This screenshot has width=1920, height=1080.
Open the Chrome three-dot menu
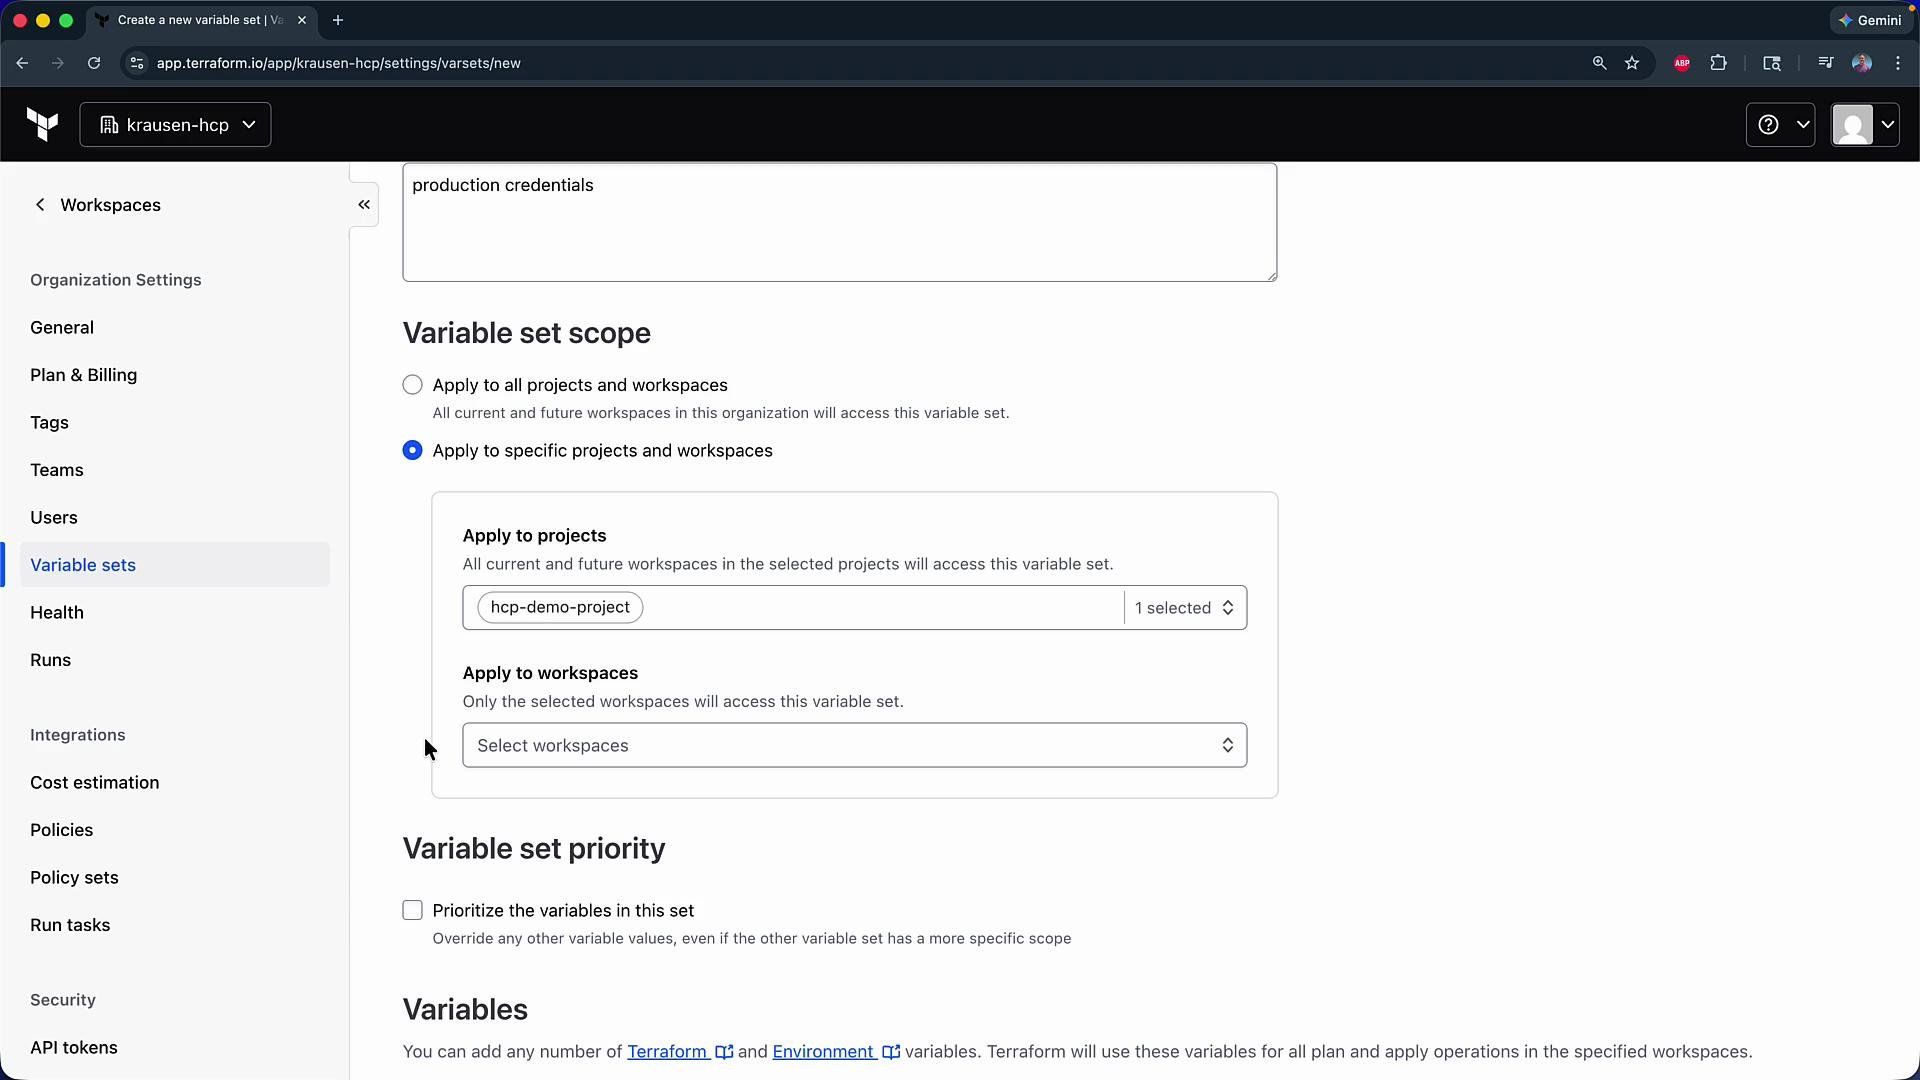coord(1898,63)
